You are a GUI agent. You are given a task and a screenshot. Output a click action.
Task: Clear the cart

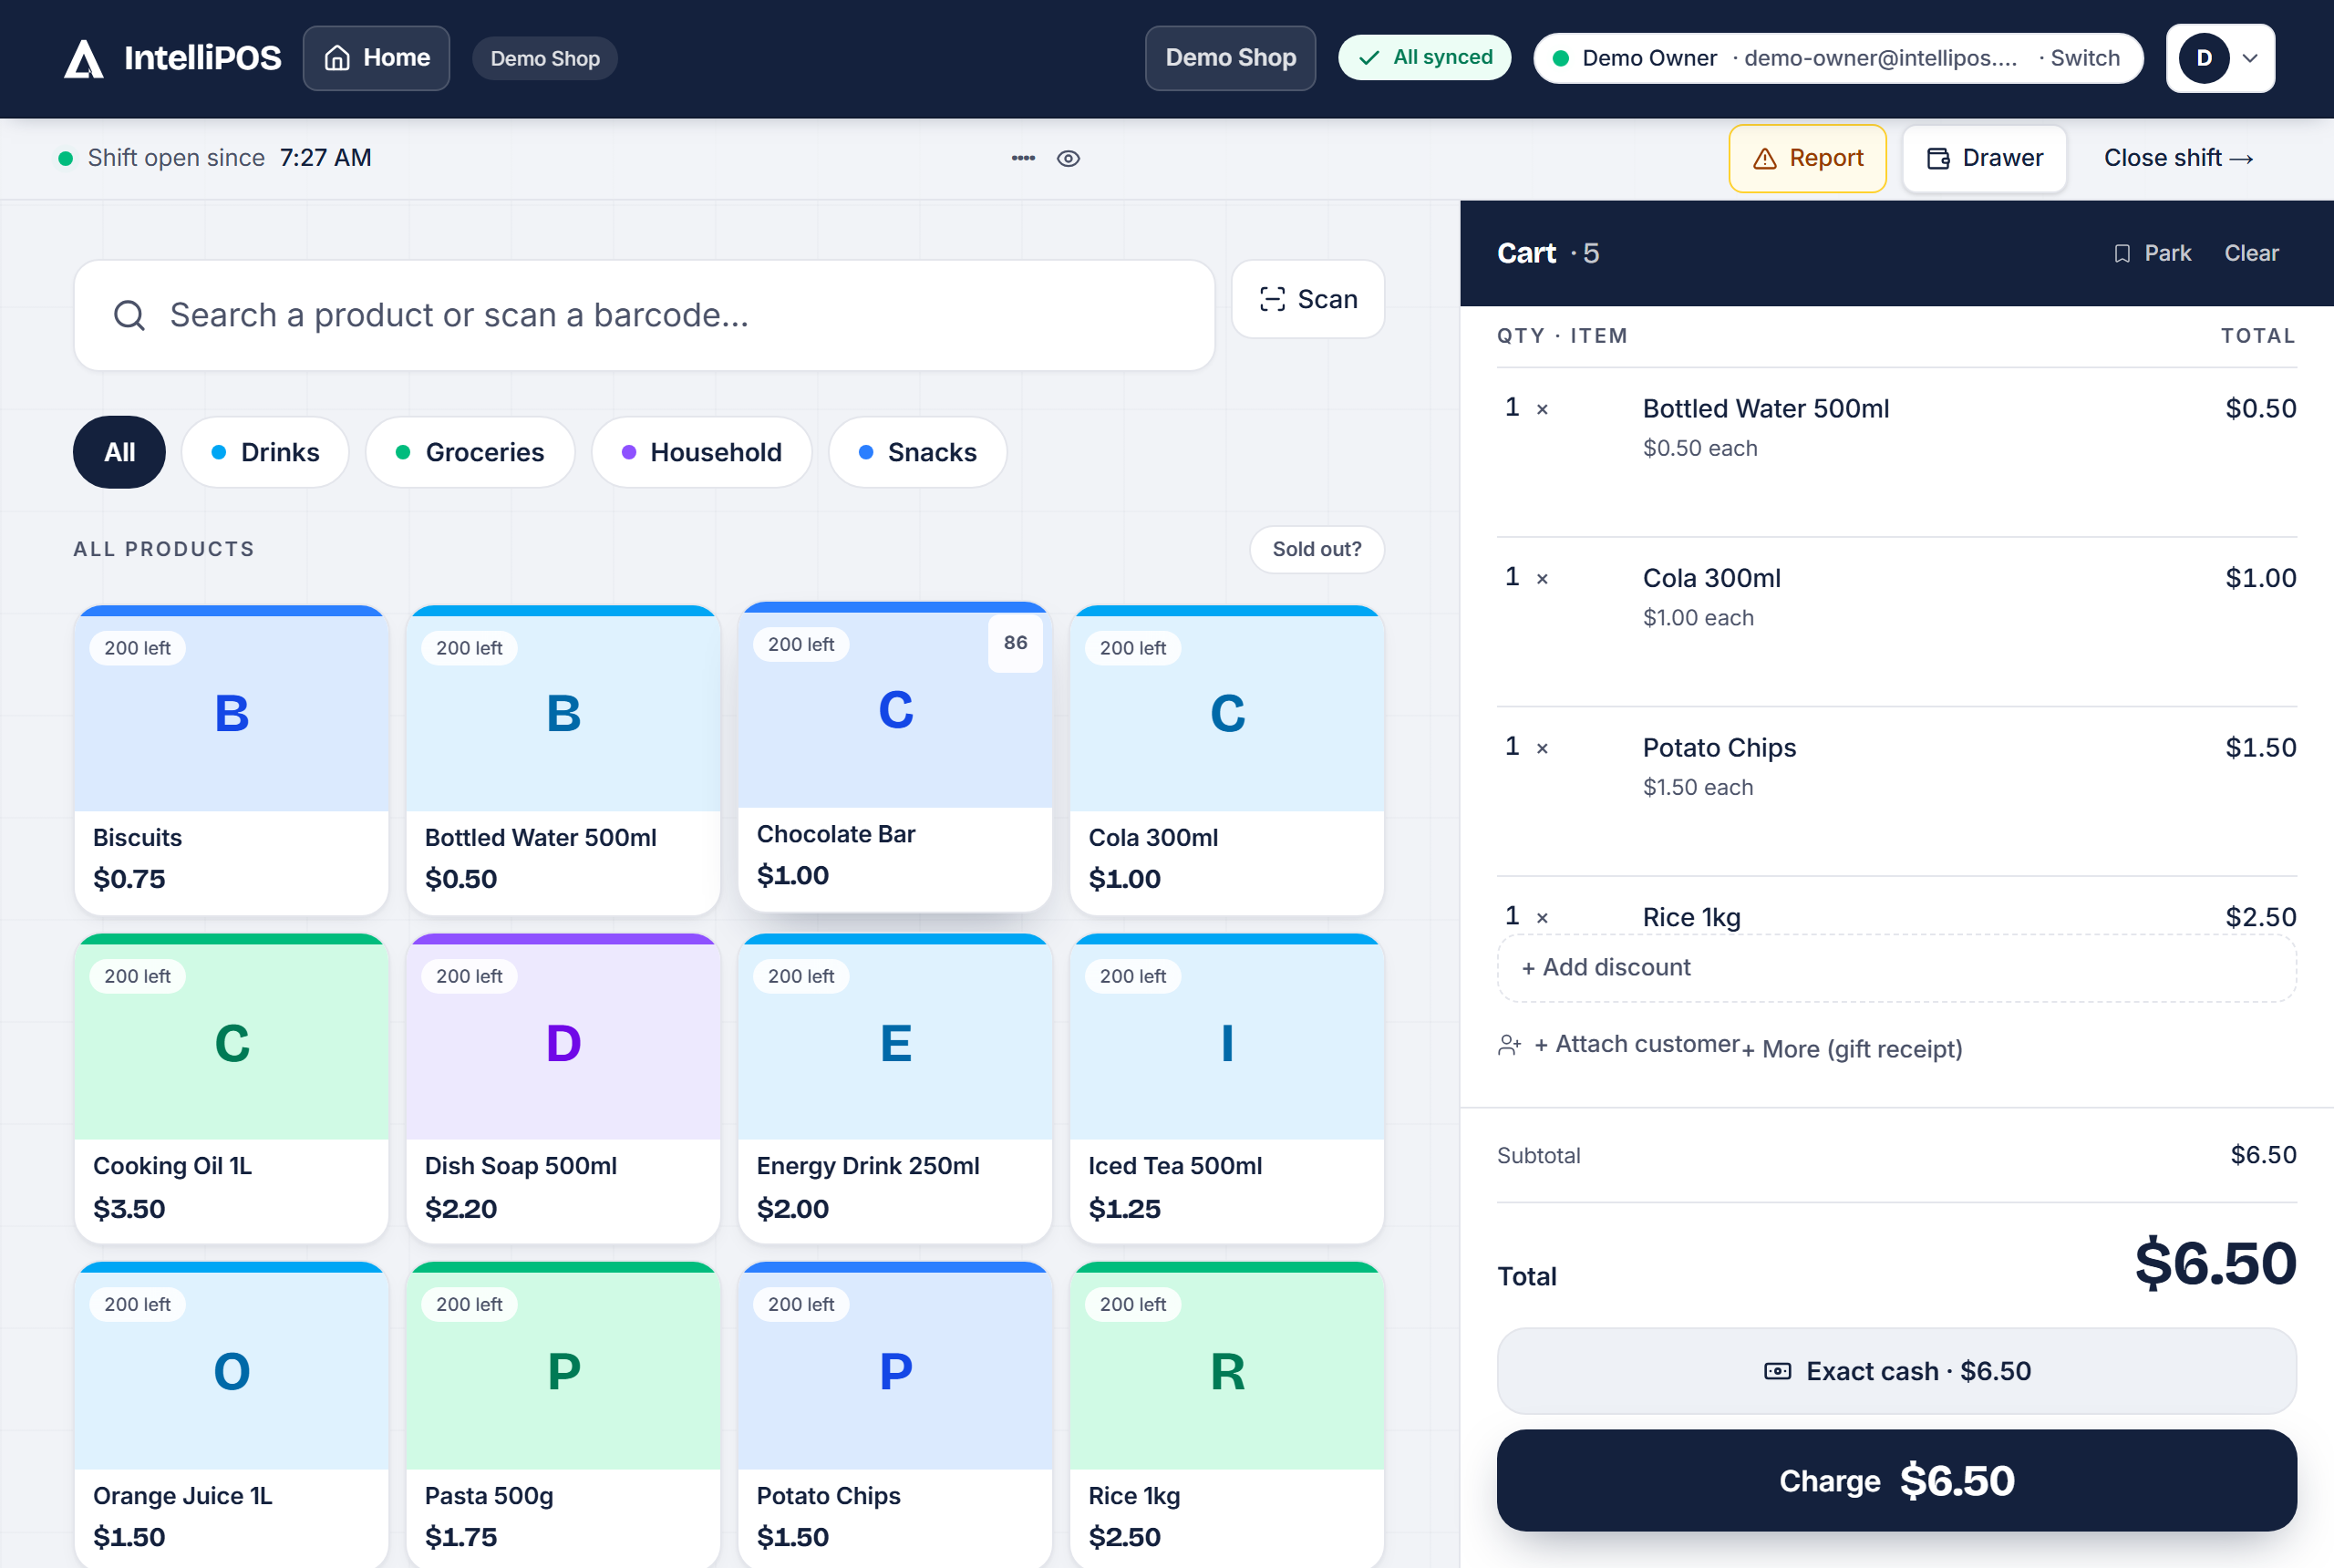tap(2251, 253)
